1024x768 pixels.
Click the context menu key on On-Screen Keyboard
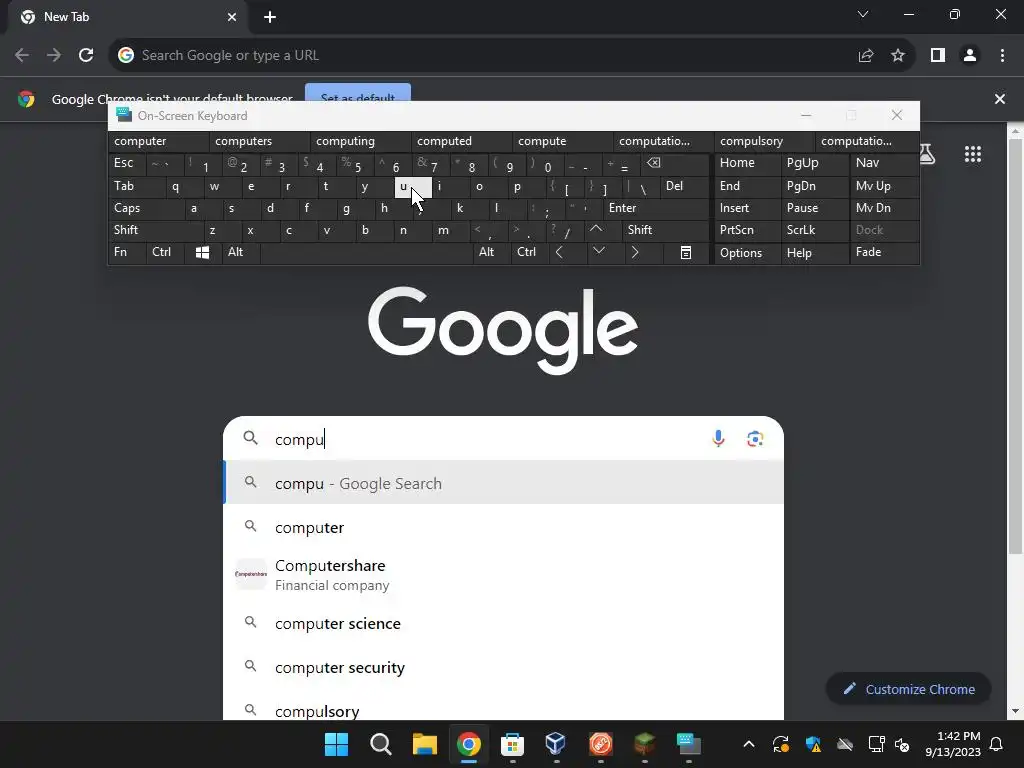click(x=686, y=252)
